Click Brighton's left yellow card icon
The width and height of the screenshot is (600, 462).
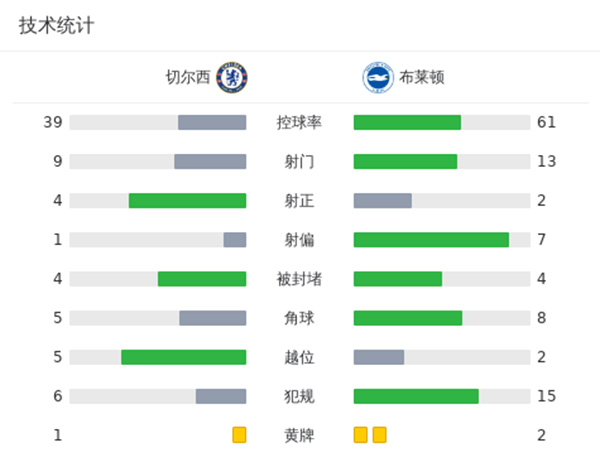(361, 435)
